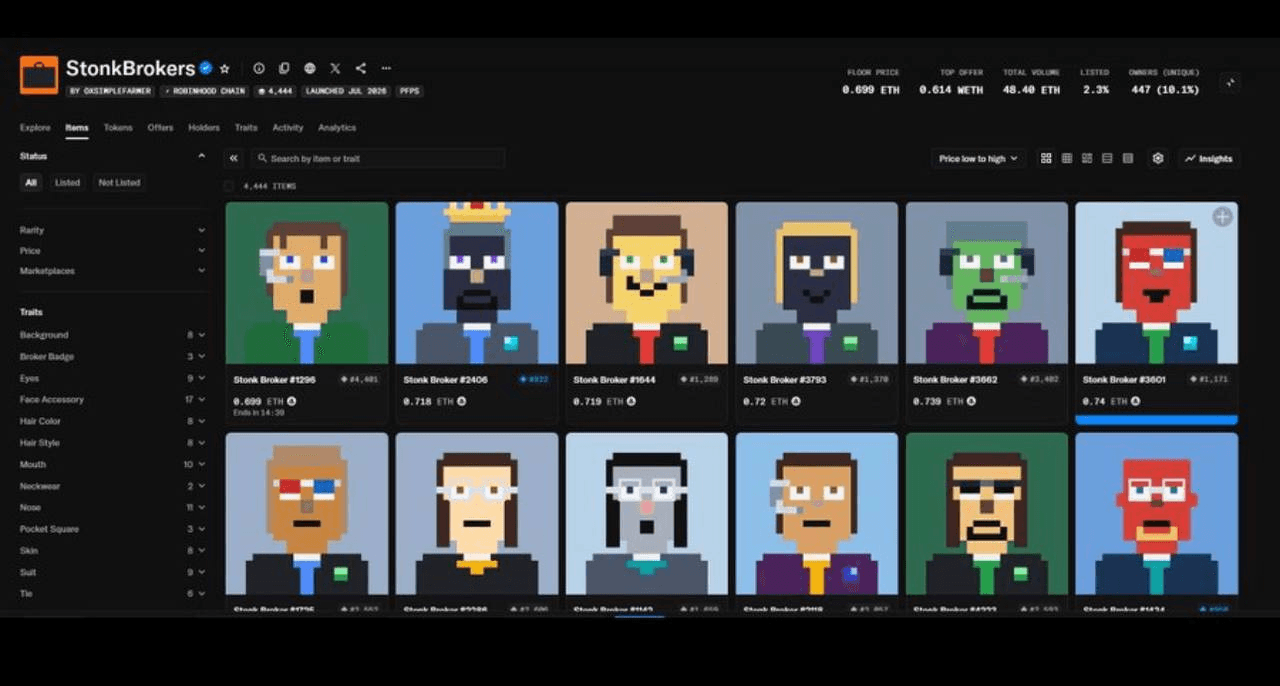
Task: Expand the Broker Badge trait filter
Action: 113,356
